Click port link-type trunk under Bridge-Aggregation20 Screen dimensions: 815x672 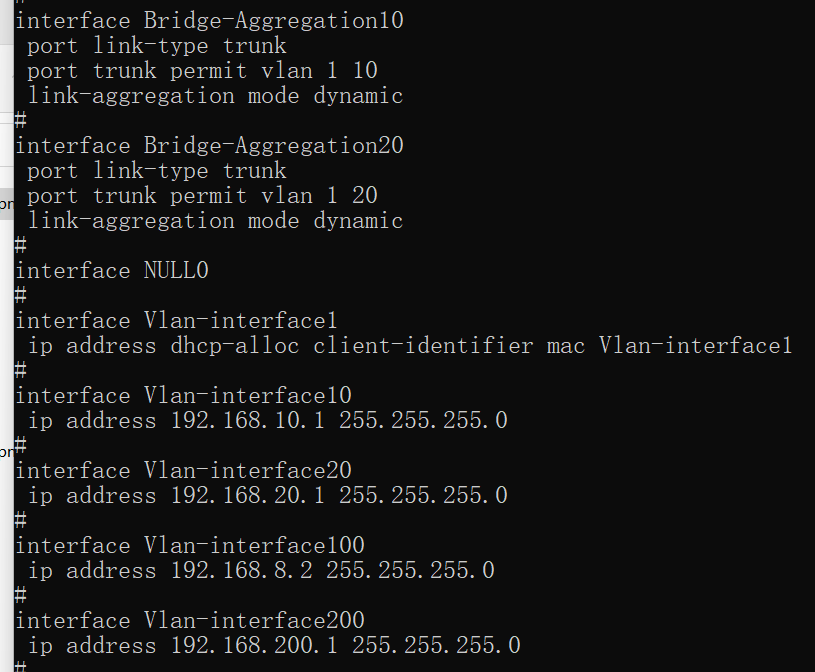point(156,170)
